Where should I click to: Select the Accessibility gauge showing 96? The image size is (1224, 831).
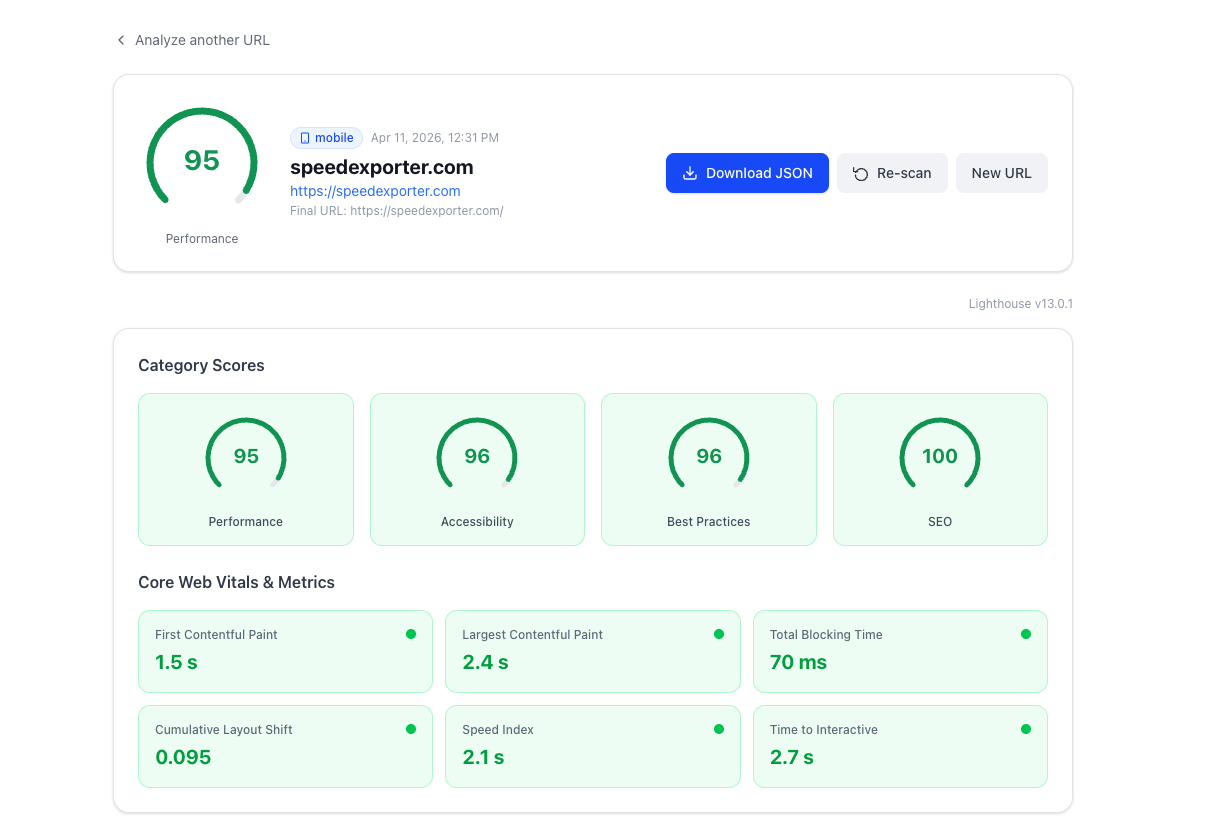point(477,455)
